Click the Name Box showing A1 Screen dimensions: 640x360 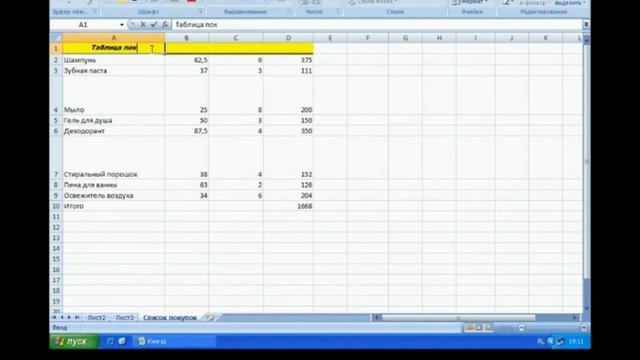84,25
